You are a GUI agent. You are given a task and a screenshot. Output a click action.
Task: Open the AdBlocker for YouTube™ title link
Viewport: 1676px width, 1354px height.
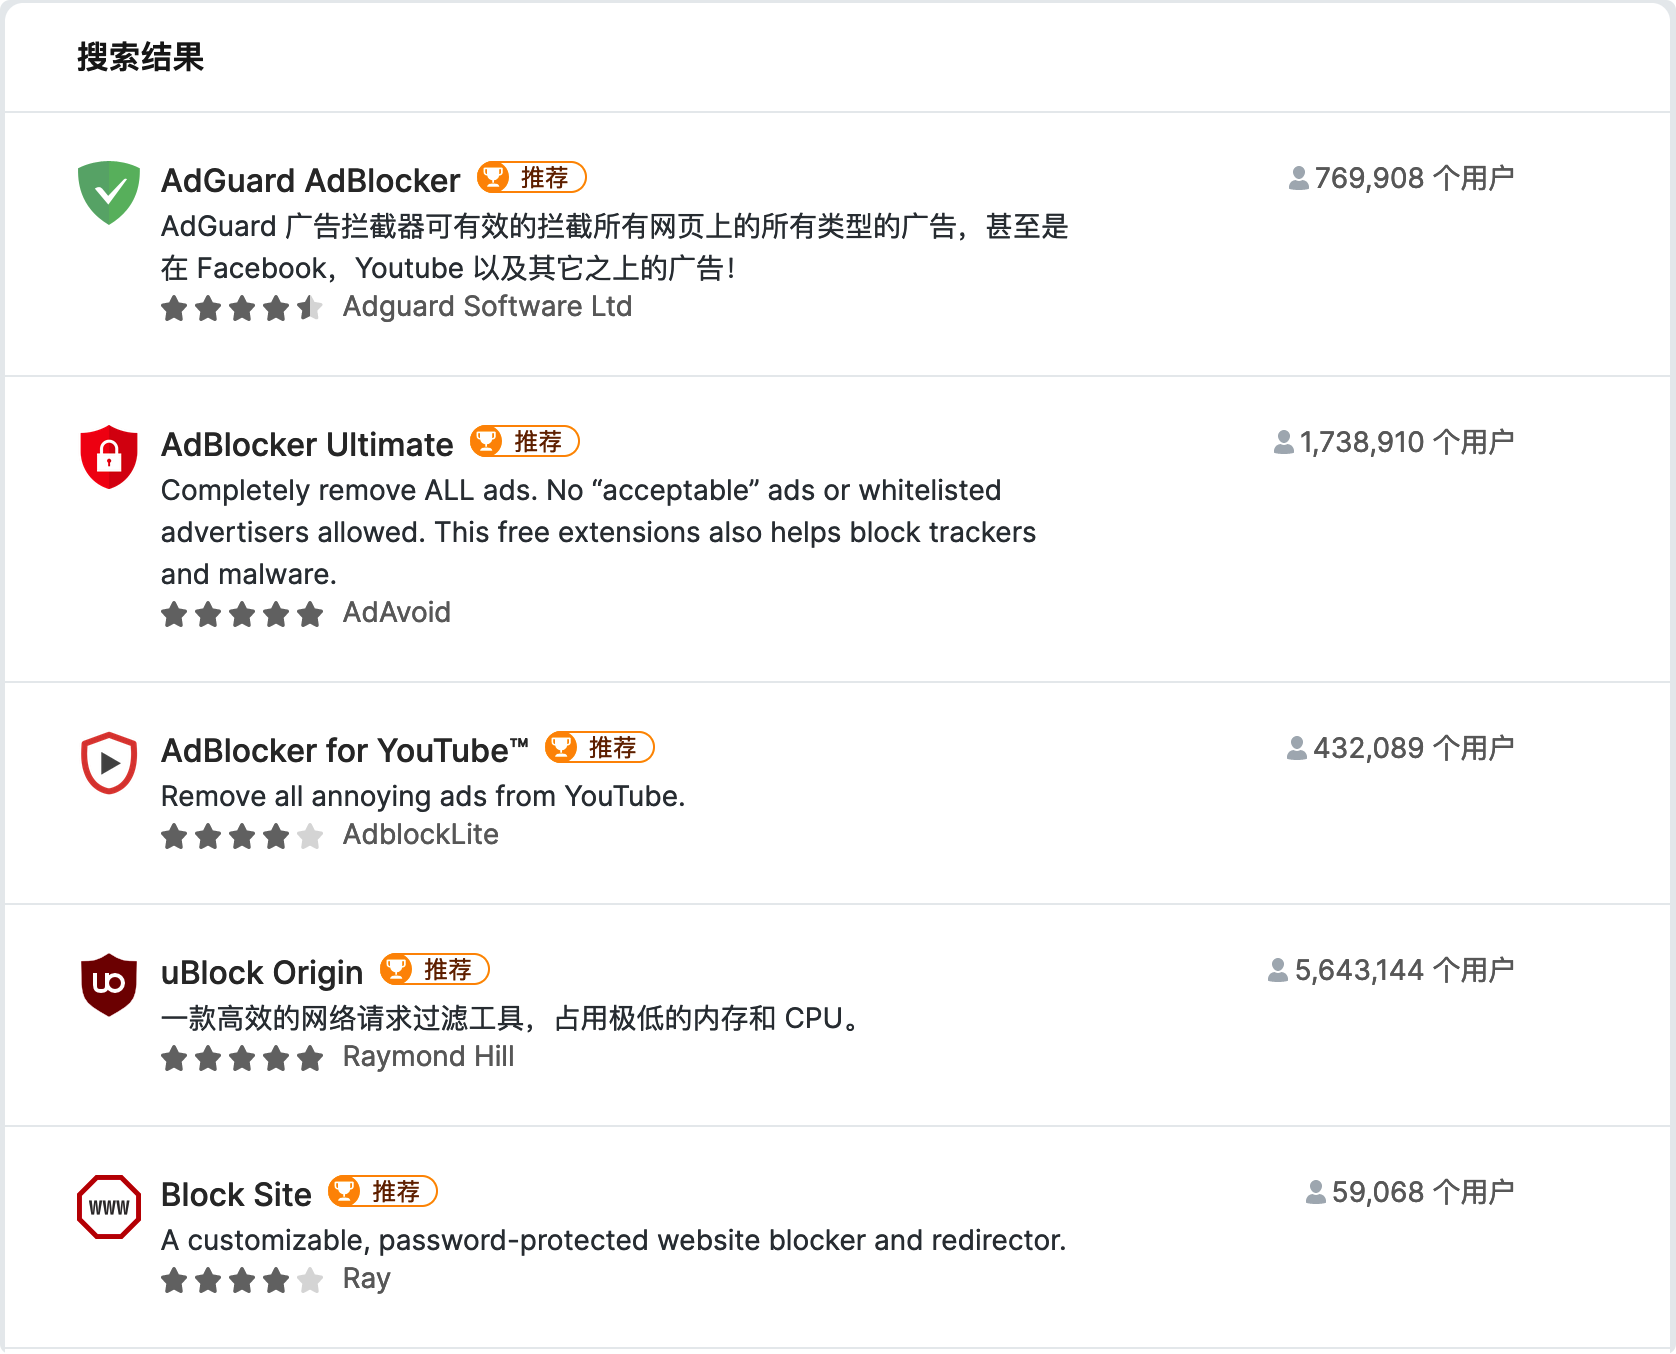[x=345, y=750]
